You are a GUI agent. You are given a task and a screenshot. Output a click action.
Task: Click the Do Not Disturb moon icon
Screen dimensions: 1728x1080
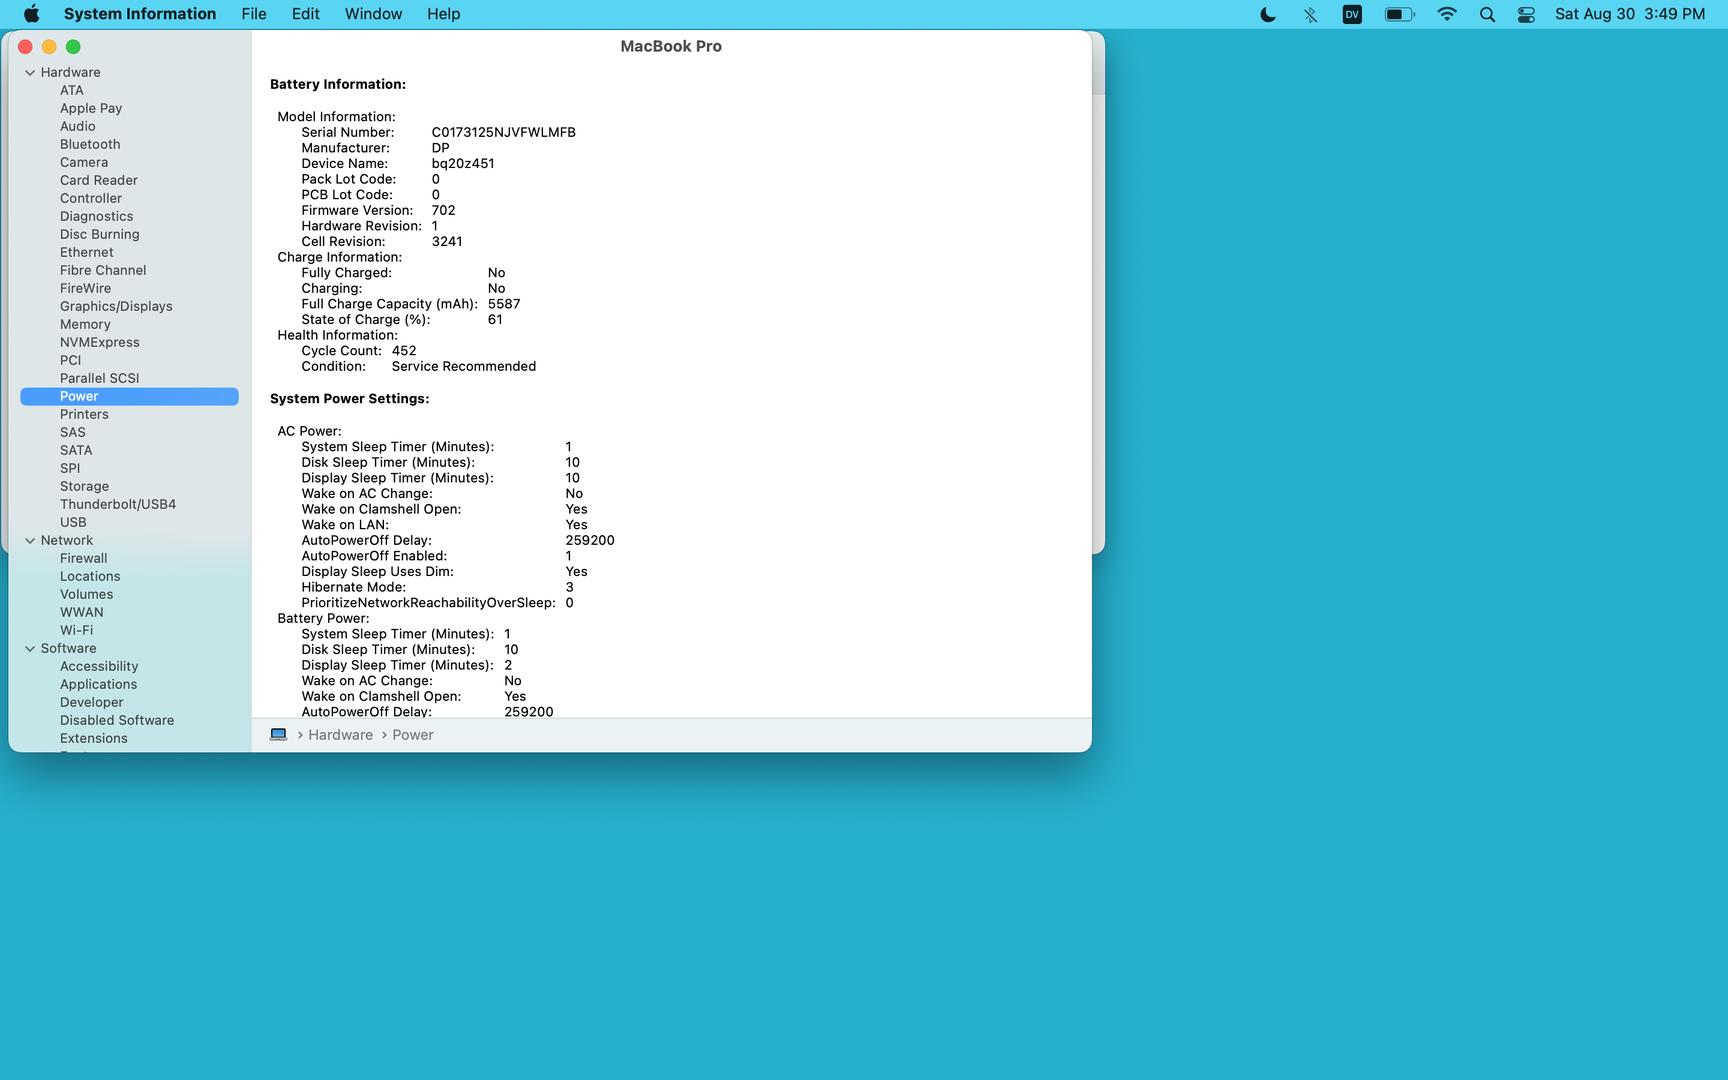[x=1268, y=14]
